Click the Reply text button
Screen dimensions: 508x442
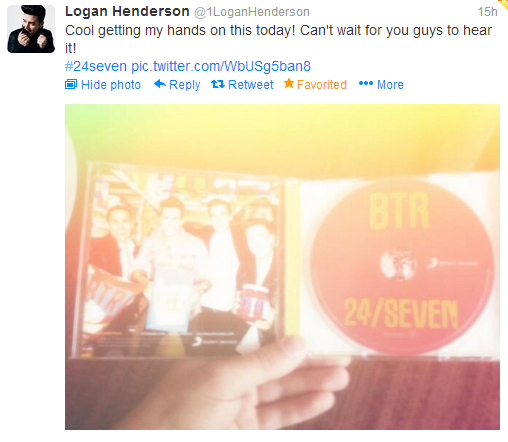coord(184,85)
